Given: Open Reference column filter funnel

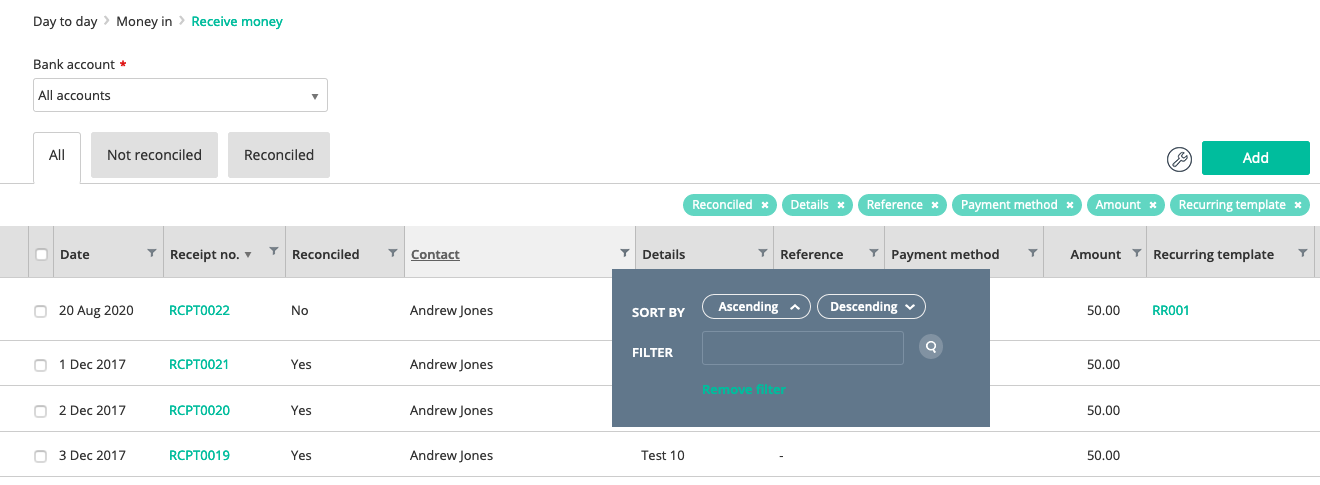Looking at the screenshot, I should click(x=873, y=253).
